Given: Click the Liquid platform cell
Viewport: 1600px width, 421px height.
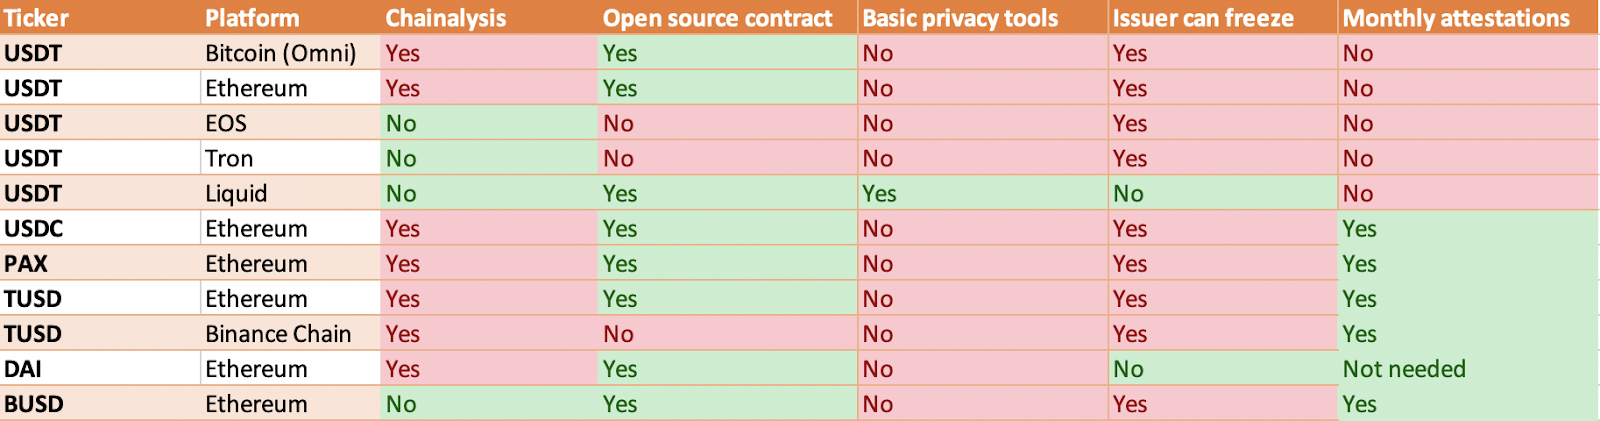Looking at the screenshot, I should [x=290, y=193].
